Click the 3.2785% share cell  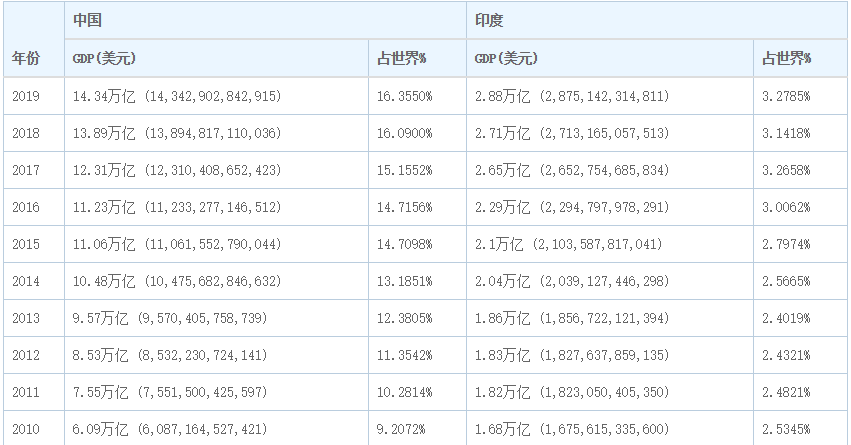pos(801,96)
